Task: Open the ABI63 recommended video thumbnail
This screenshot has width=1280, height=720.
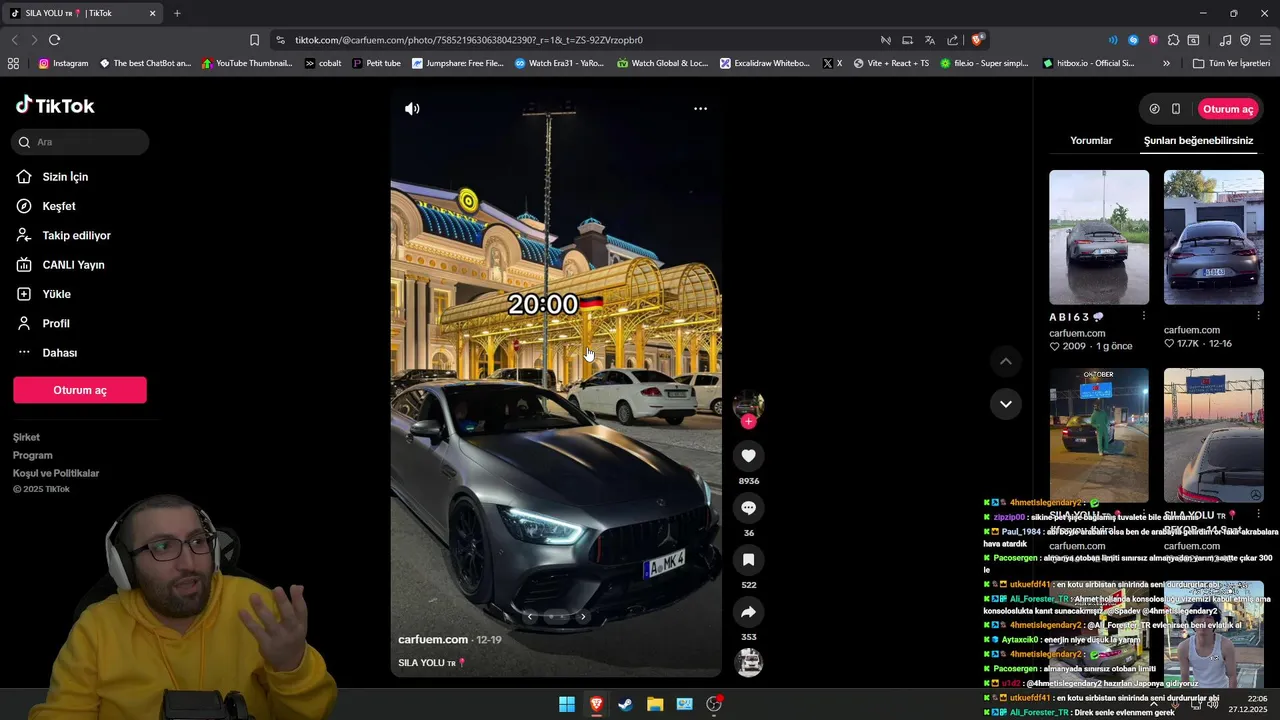Action: point(1099,237)
